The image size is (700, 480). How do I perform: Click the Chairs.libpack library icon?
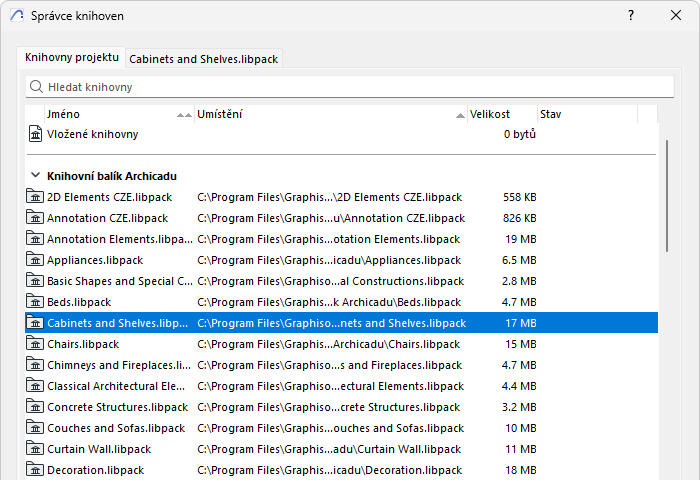pos(35,343)
